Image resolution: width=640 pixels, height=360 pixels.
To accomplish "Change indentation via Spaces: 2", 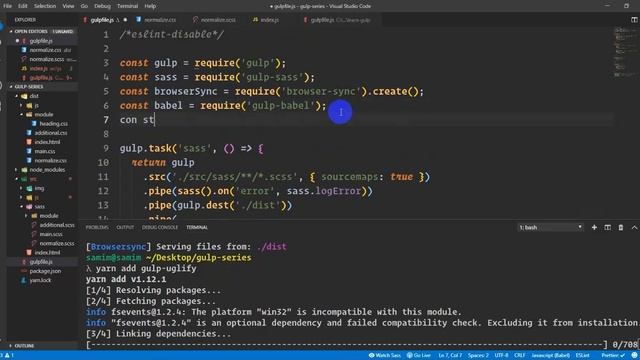I will pos(478,356).
